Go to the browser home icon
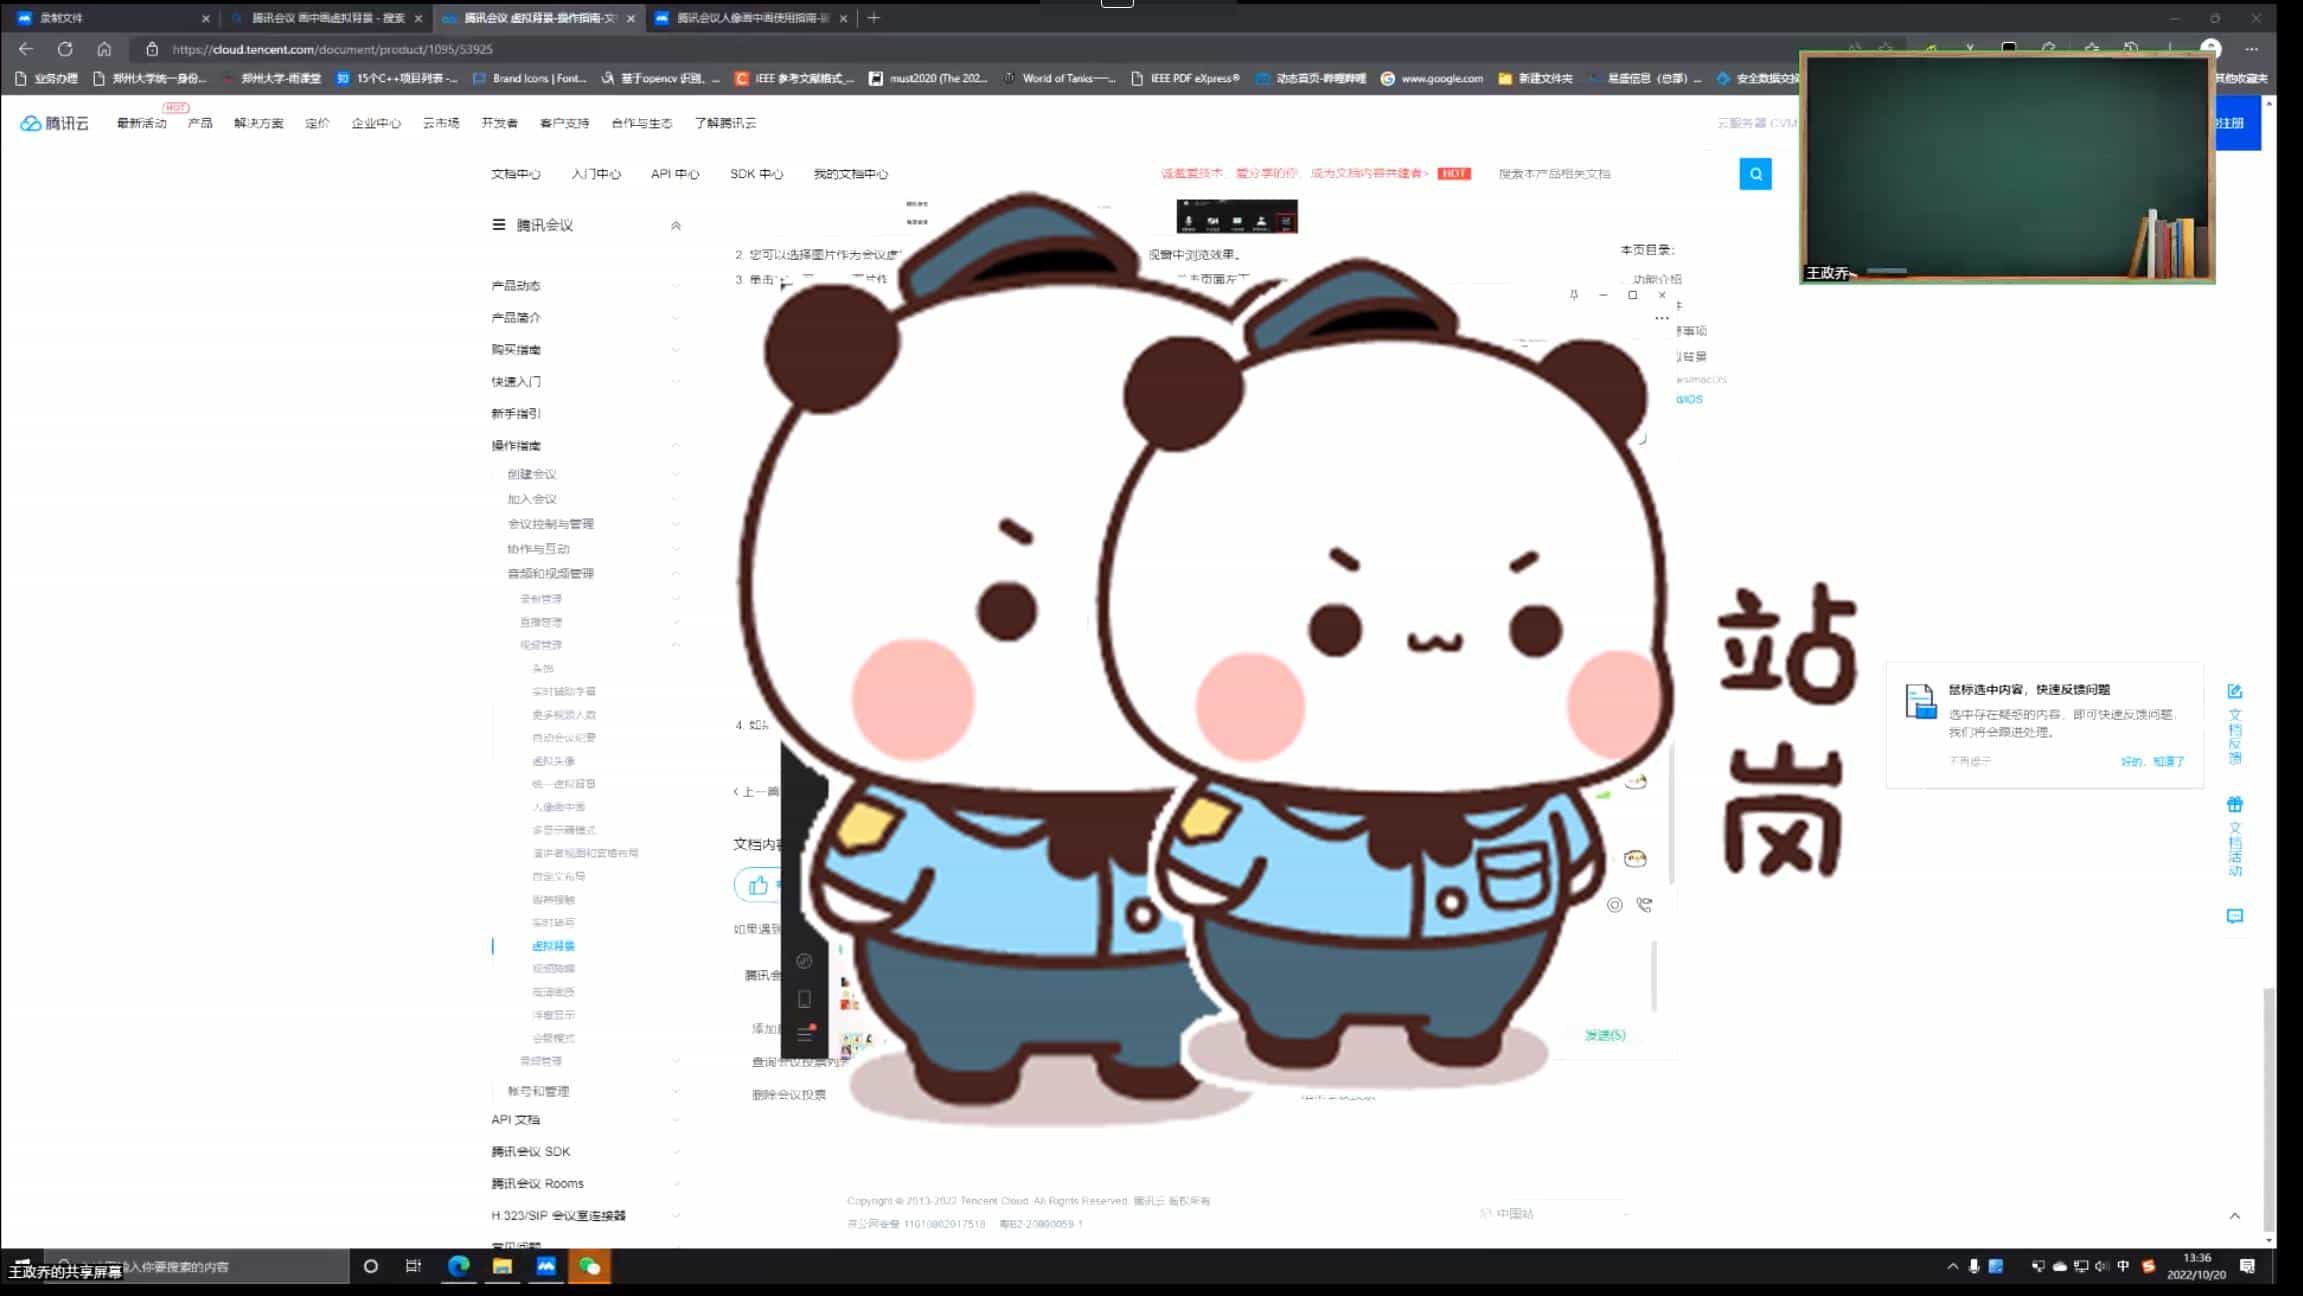This screenshot has width=2303, height=1296. click(104, 49)
